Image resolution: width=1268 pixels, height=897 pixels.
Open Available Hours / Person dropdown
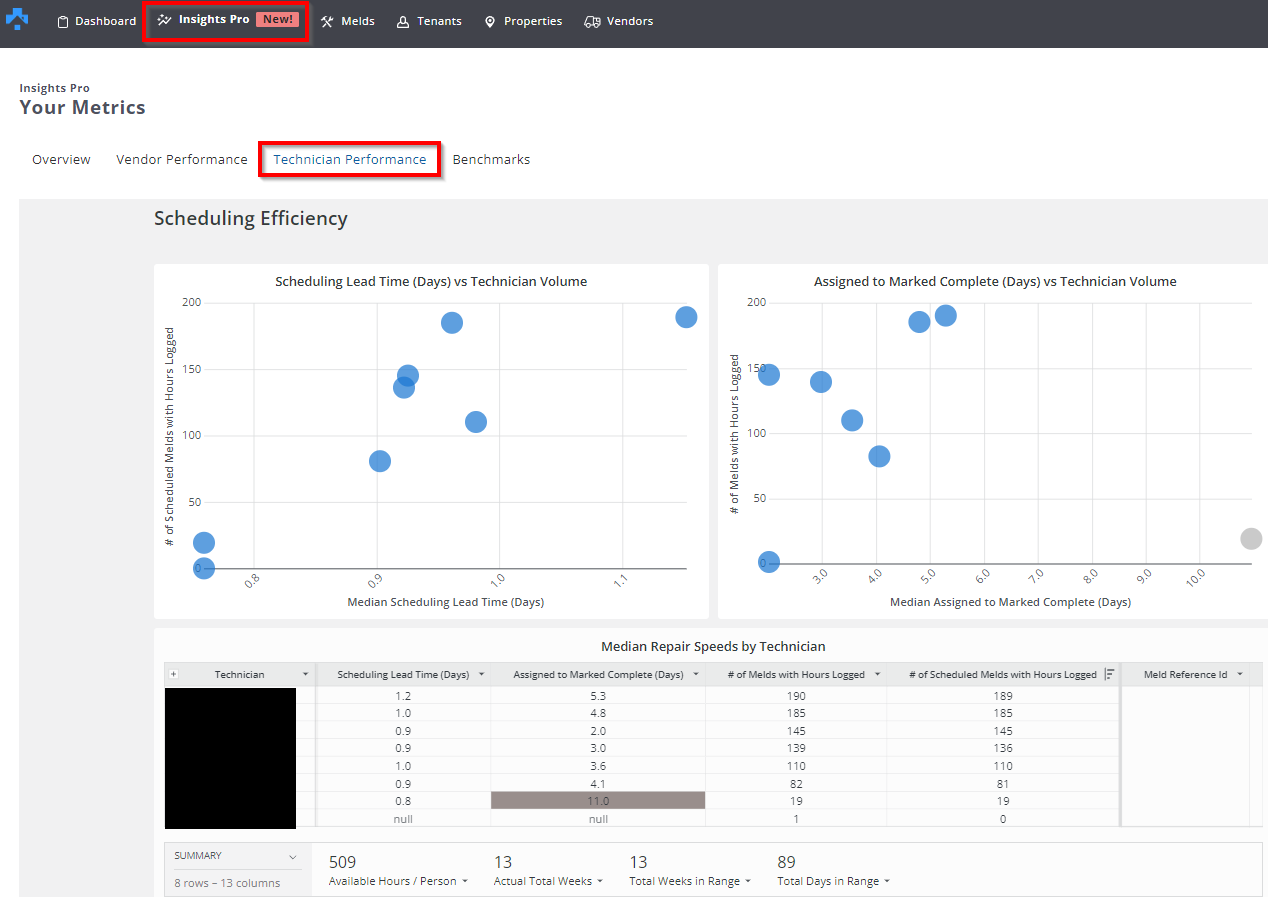click(465, 881)
